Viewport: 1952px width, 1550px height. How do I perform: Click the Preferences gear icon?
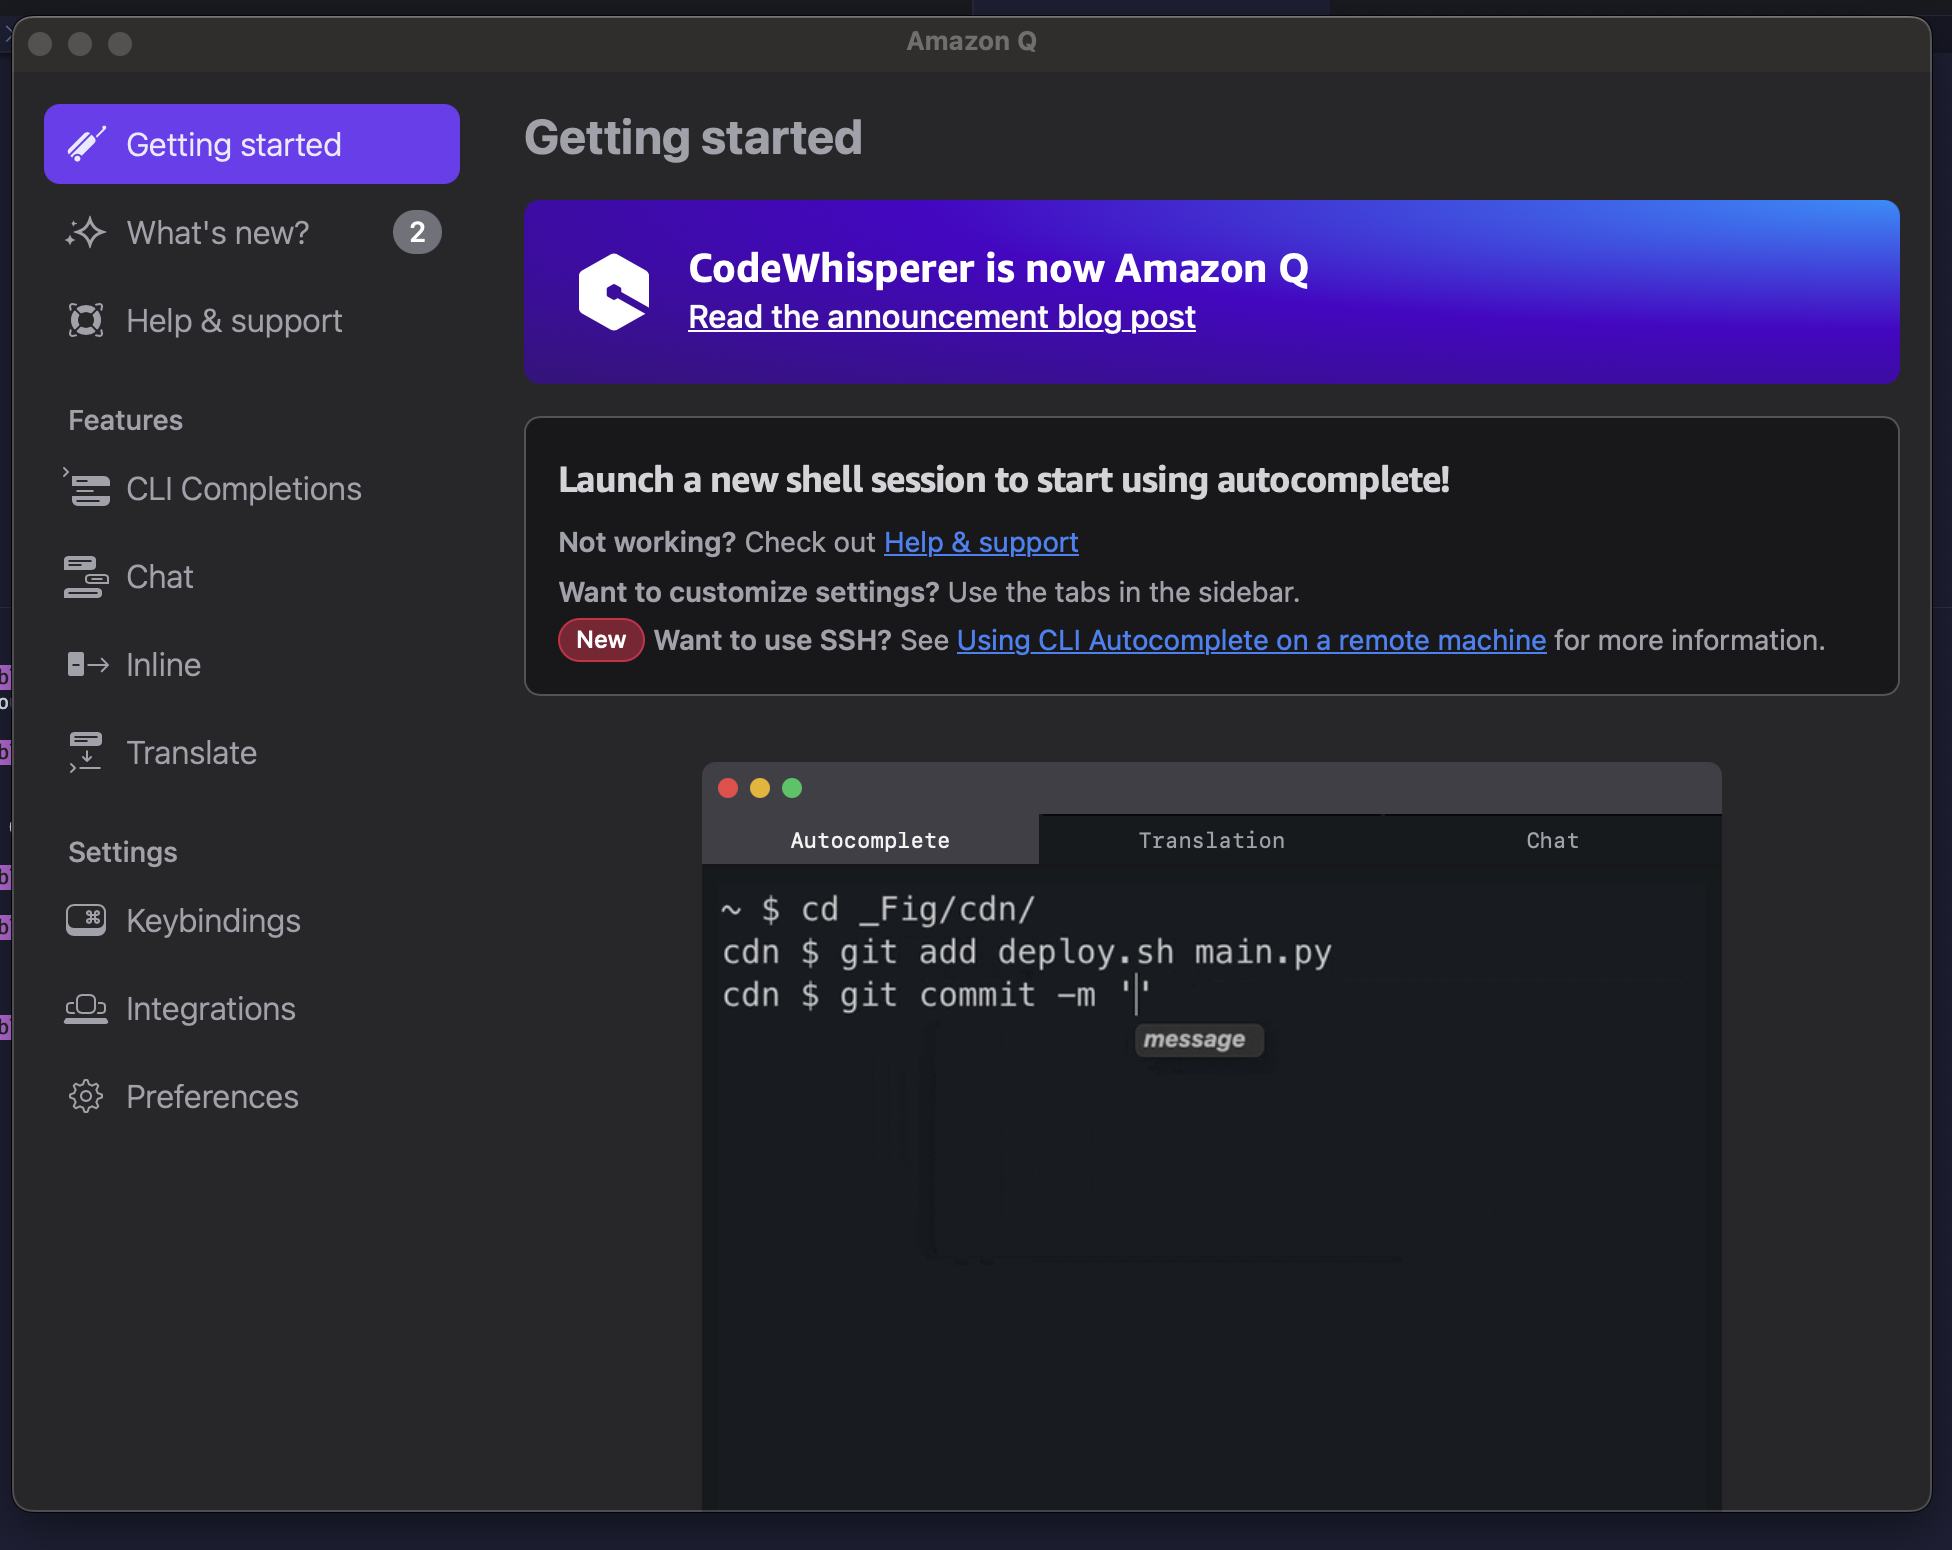tap(86, 1096)
